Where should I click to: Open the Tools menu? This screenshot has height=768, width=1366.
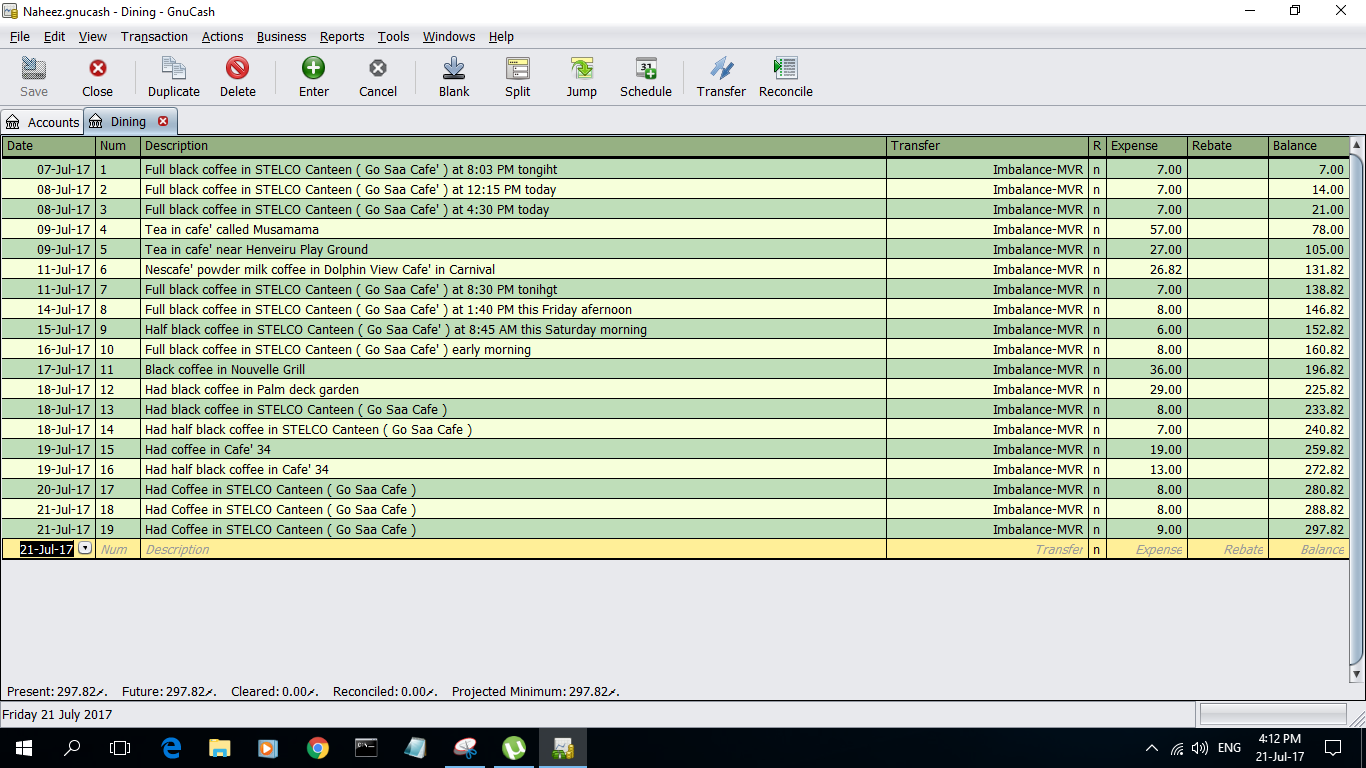tap(393, 36)
